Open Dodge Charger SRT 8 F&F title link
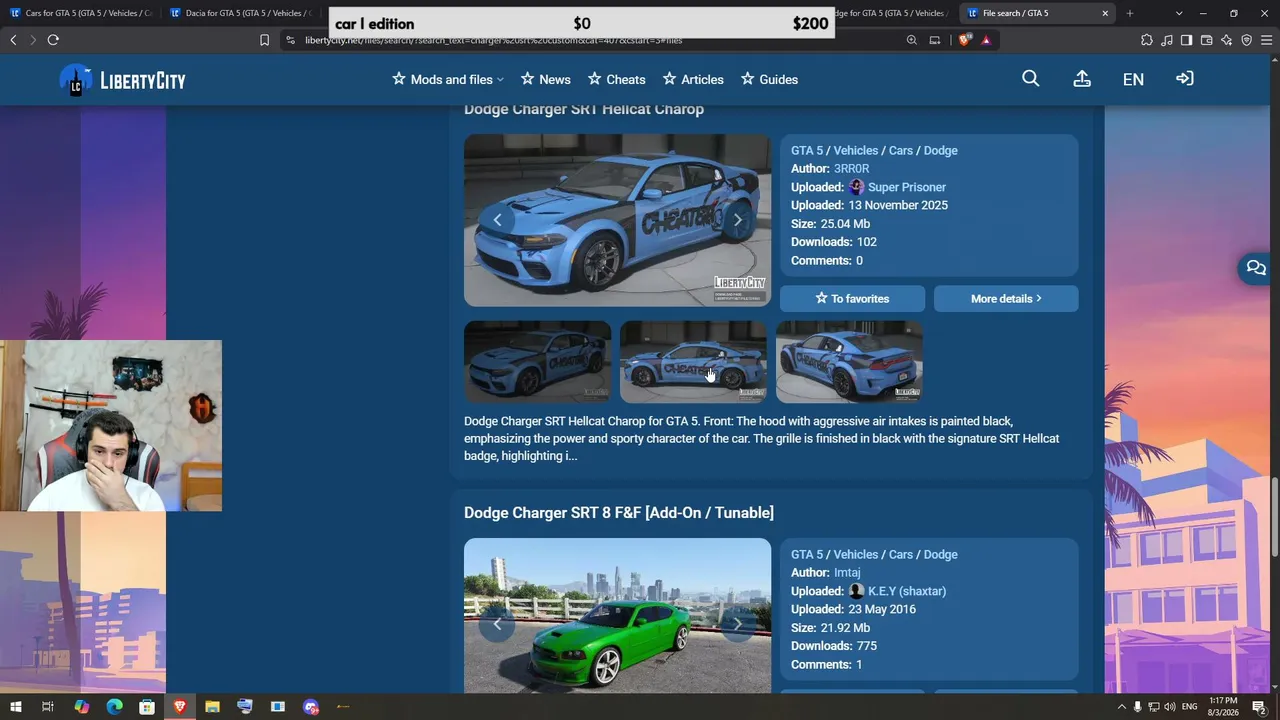The height and width of the screenshot is (720, 1280). point(619,513)
